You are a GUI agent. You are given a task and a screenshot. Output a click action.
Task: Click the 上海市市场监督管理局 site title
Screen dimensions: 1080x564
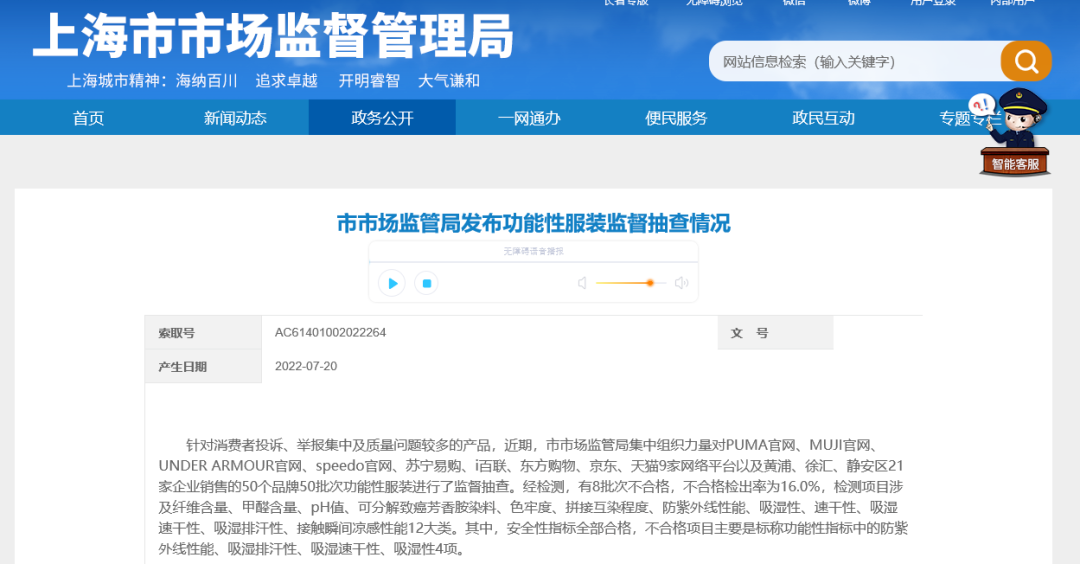[x=272, y=38]
